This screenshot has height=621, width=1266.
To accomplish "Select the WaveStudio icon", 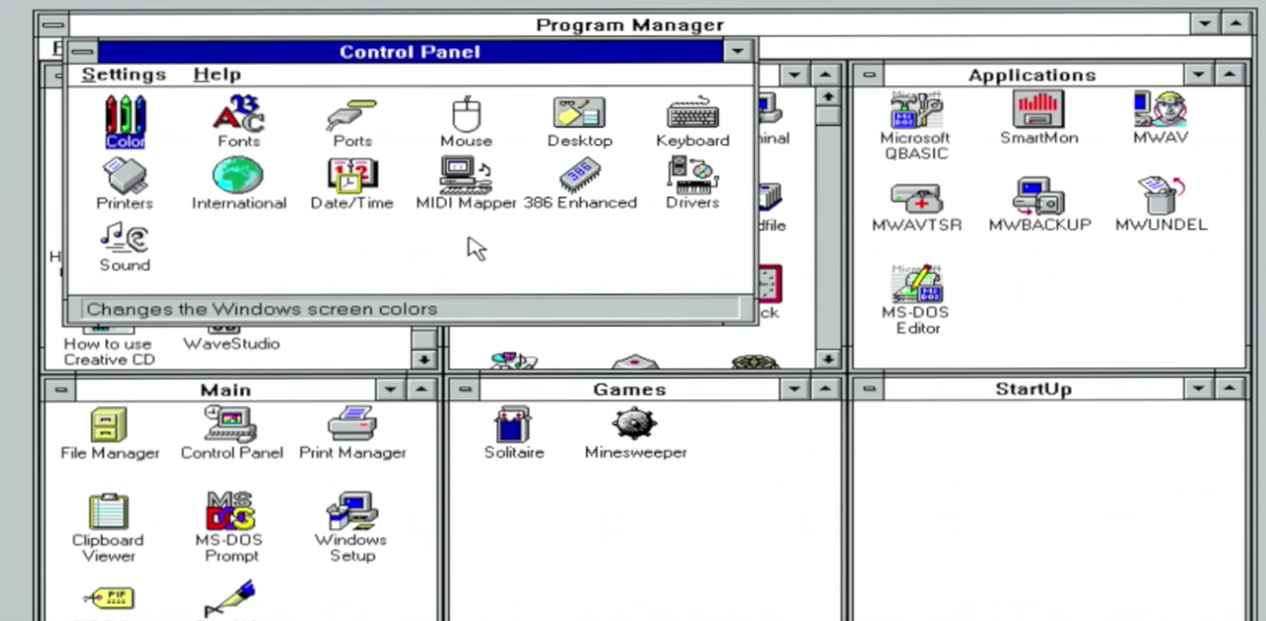I will (x=231, y=338).
